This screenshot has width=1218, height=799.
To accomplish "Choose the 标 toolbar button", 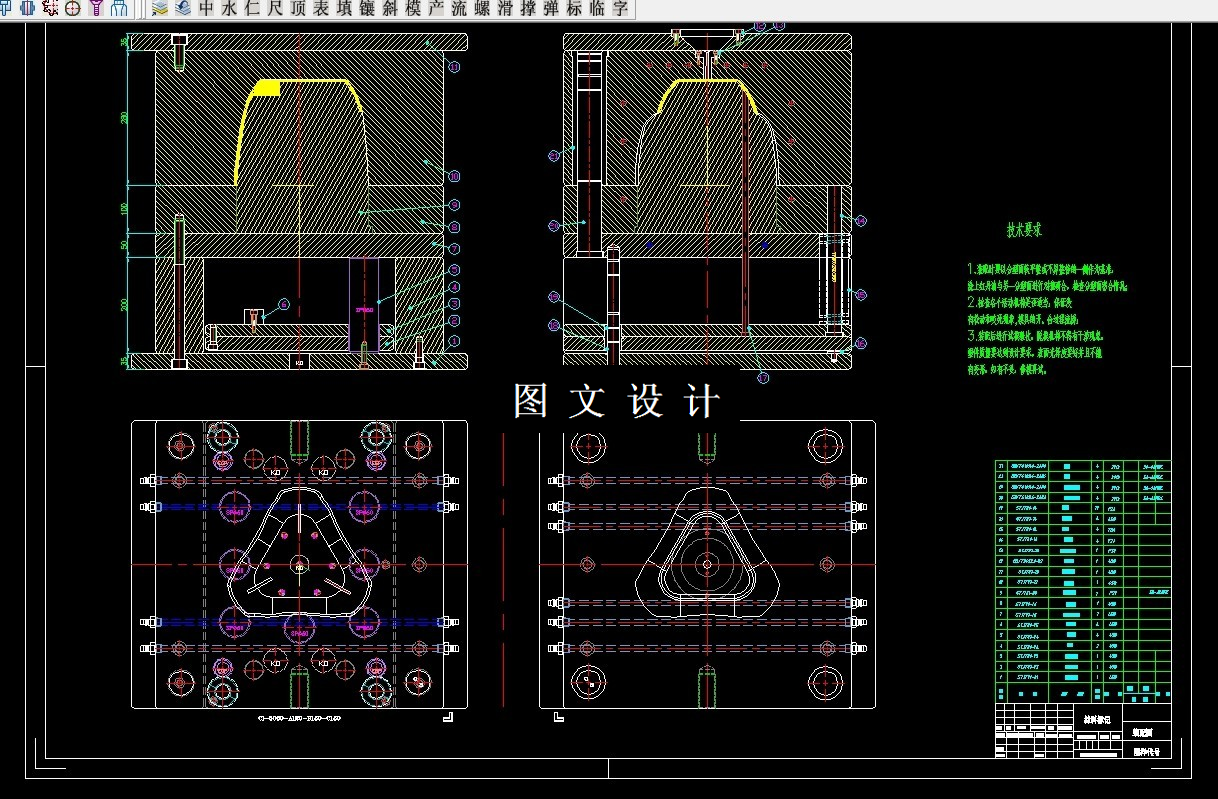I will [x=574, y=8].
